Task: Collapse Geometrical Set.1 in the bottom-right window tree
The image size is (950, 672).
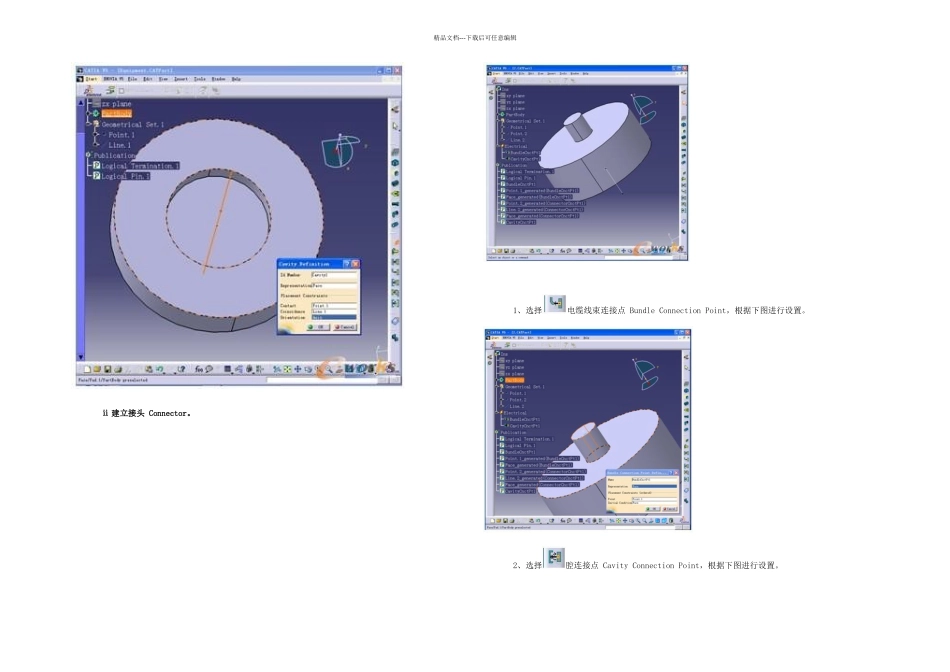Action: [x=496, y=387]
